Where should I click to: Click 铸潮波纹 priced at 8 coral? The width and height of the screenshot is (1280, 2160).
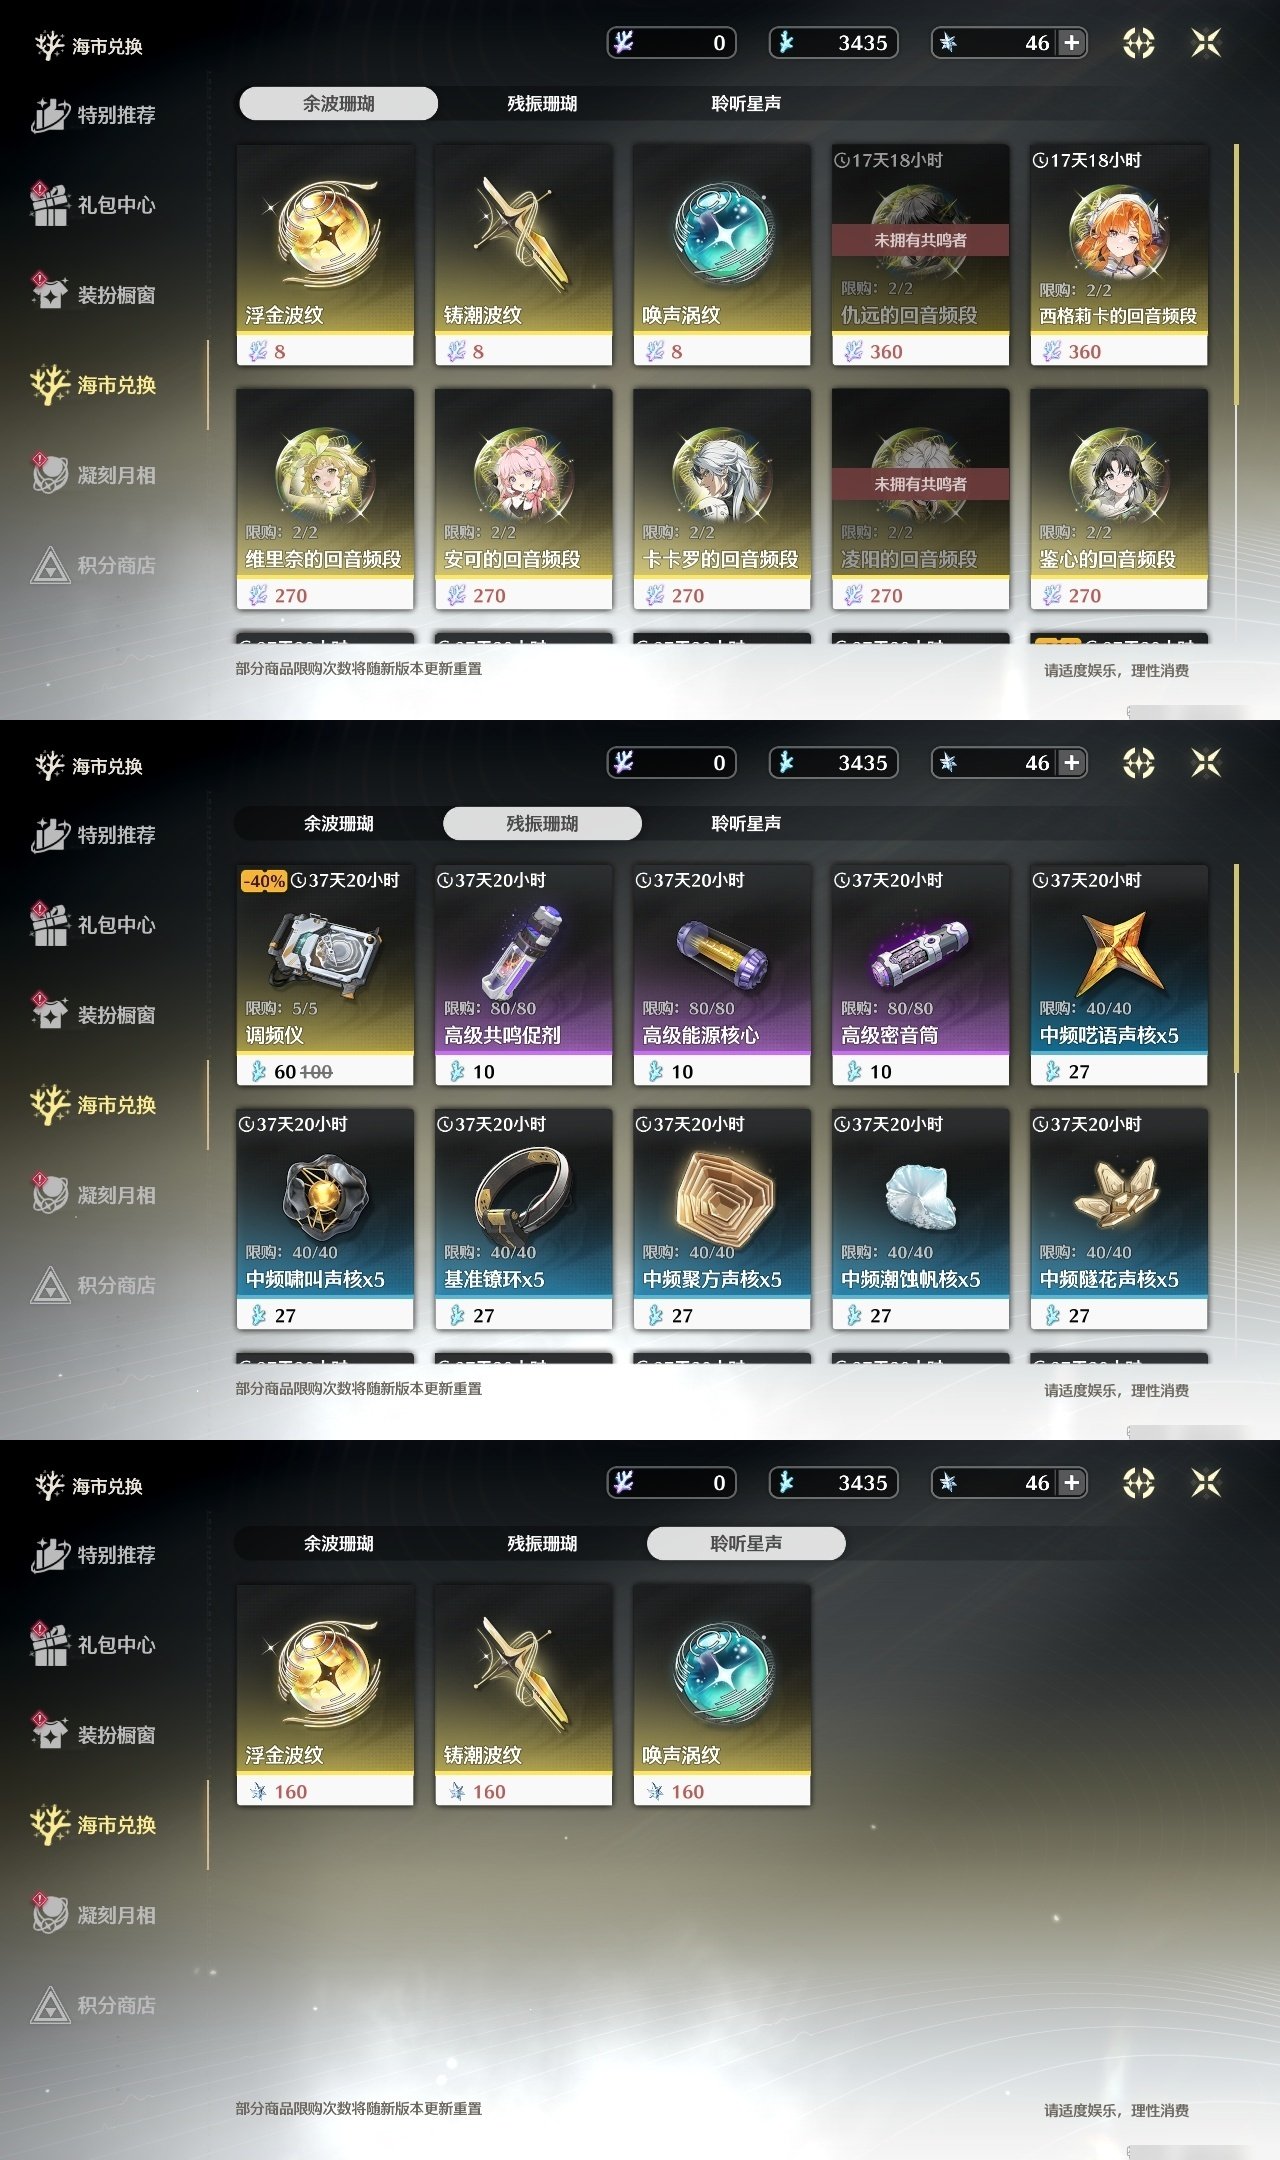[523, 255]
